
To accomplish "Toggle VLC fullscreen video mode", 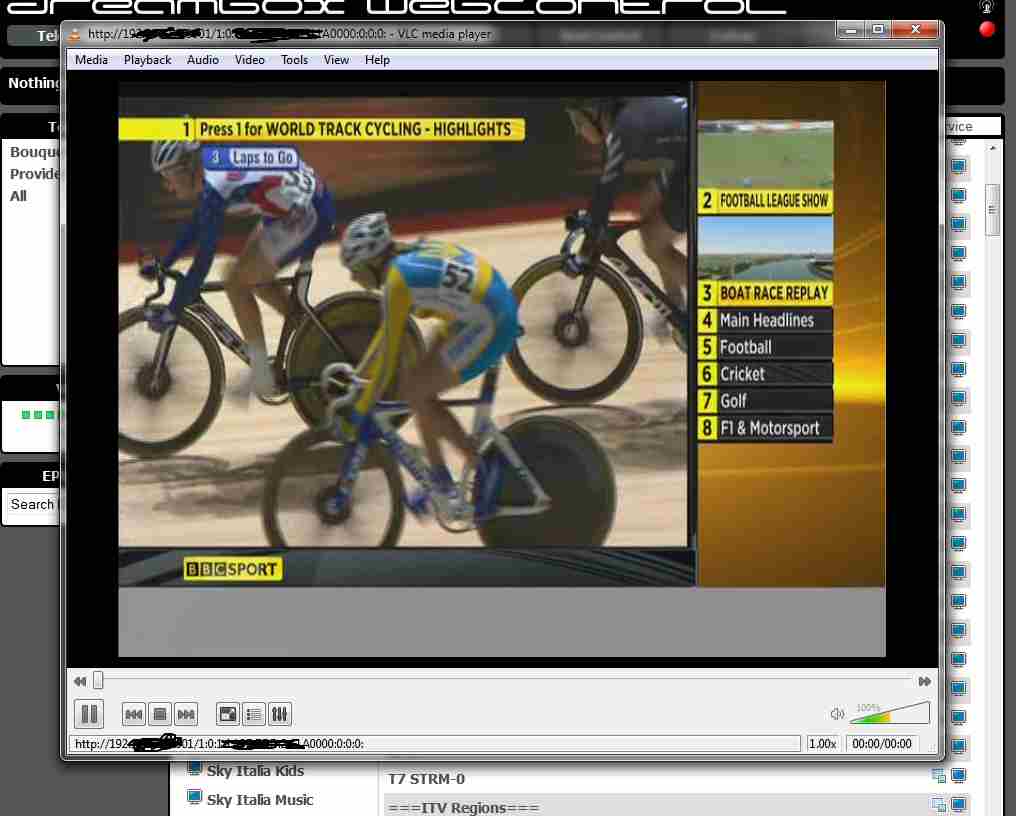I will click(x=227, y=714).
